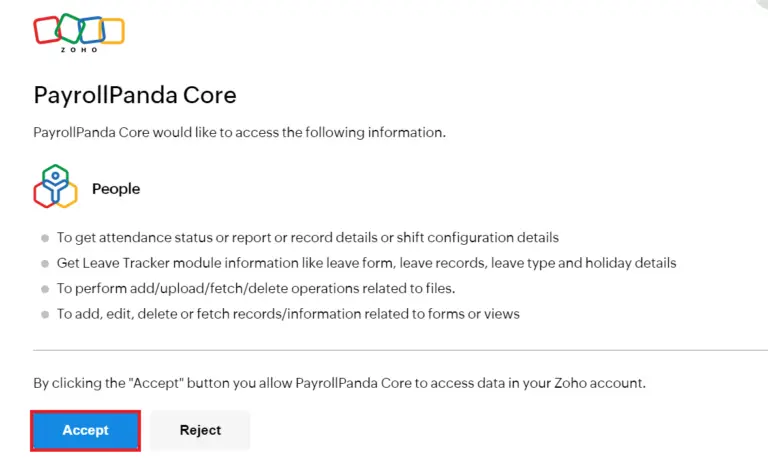Click the 'would like to access' description line
The image size is (768, 470).
pyautogui.click(x=240, y=132)
